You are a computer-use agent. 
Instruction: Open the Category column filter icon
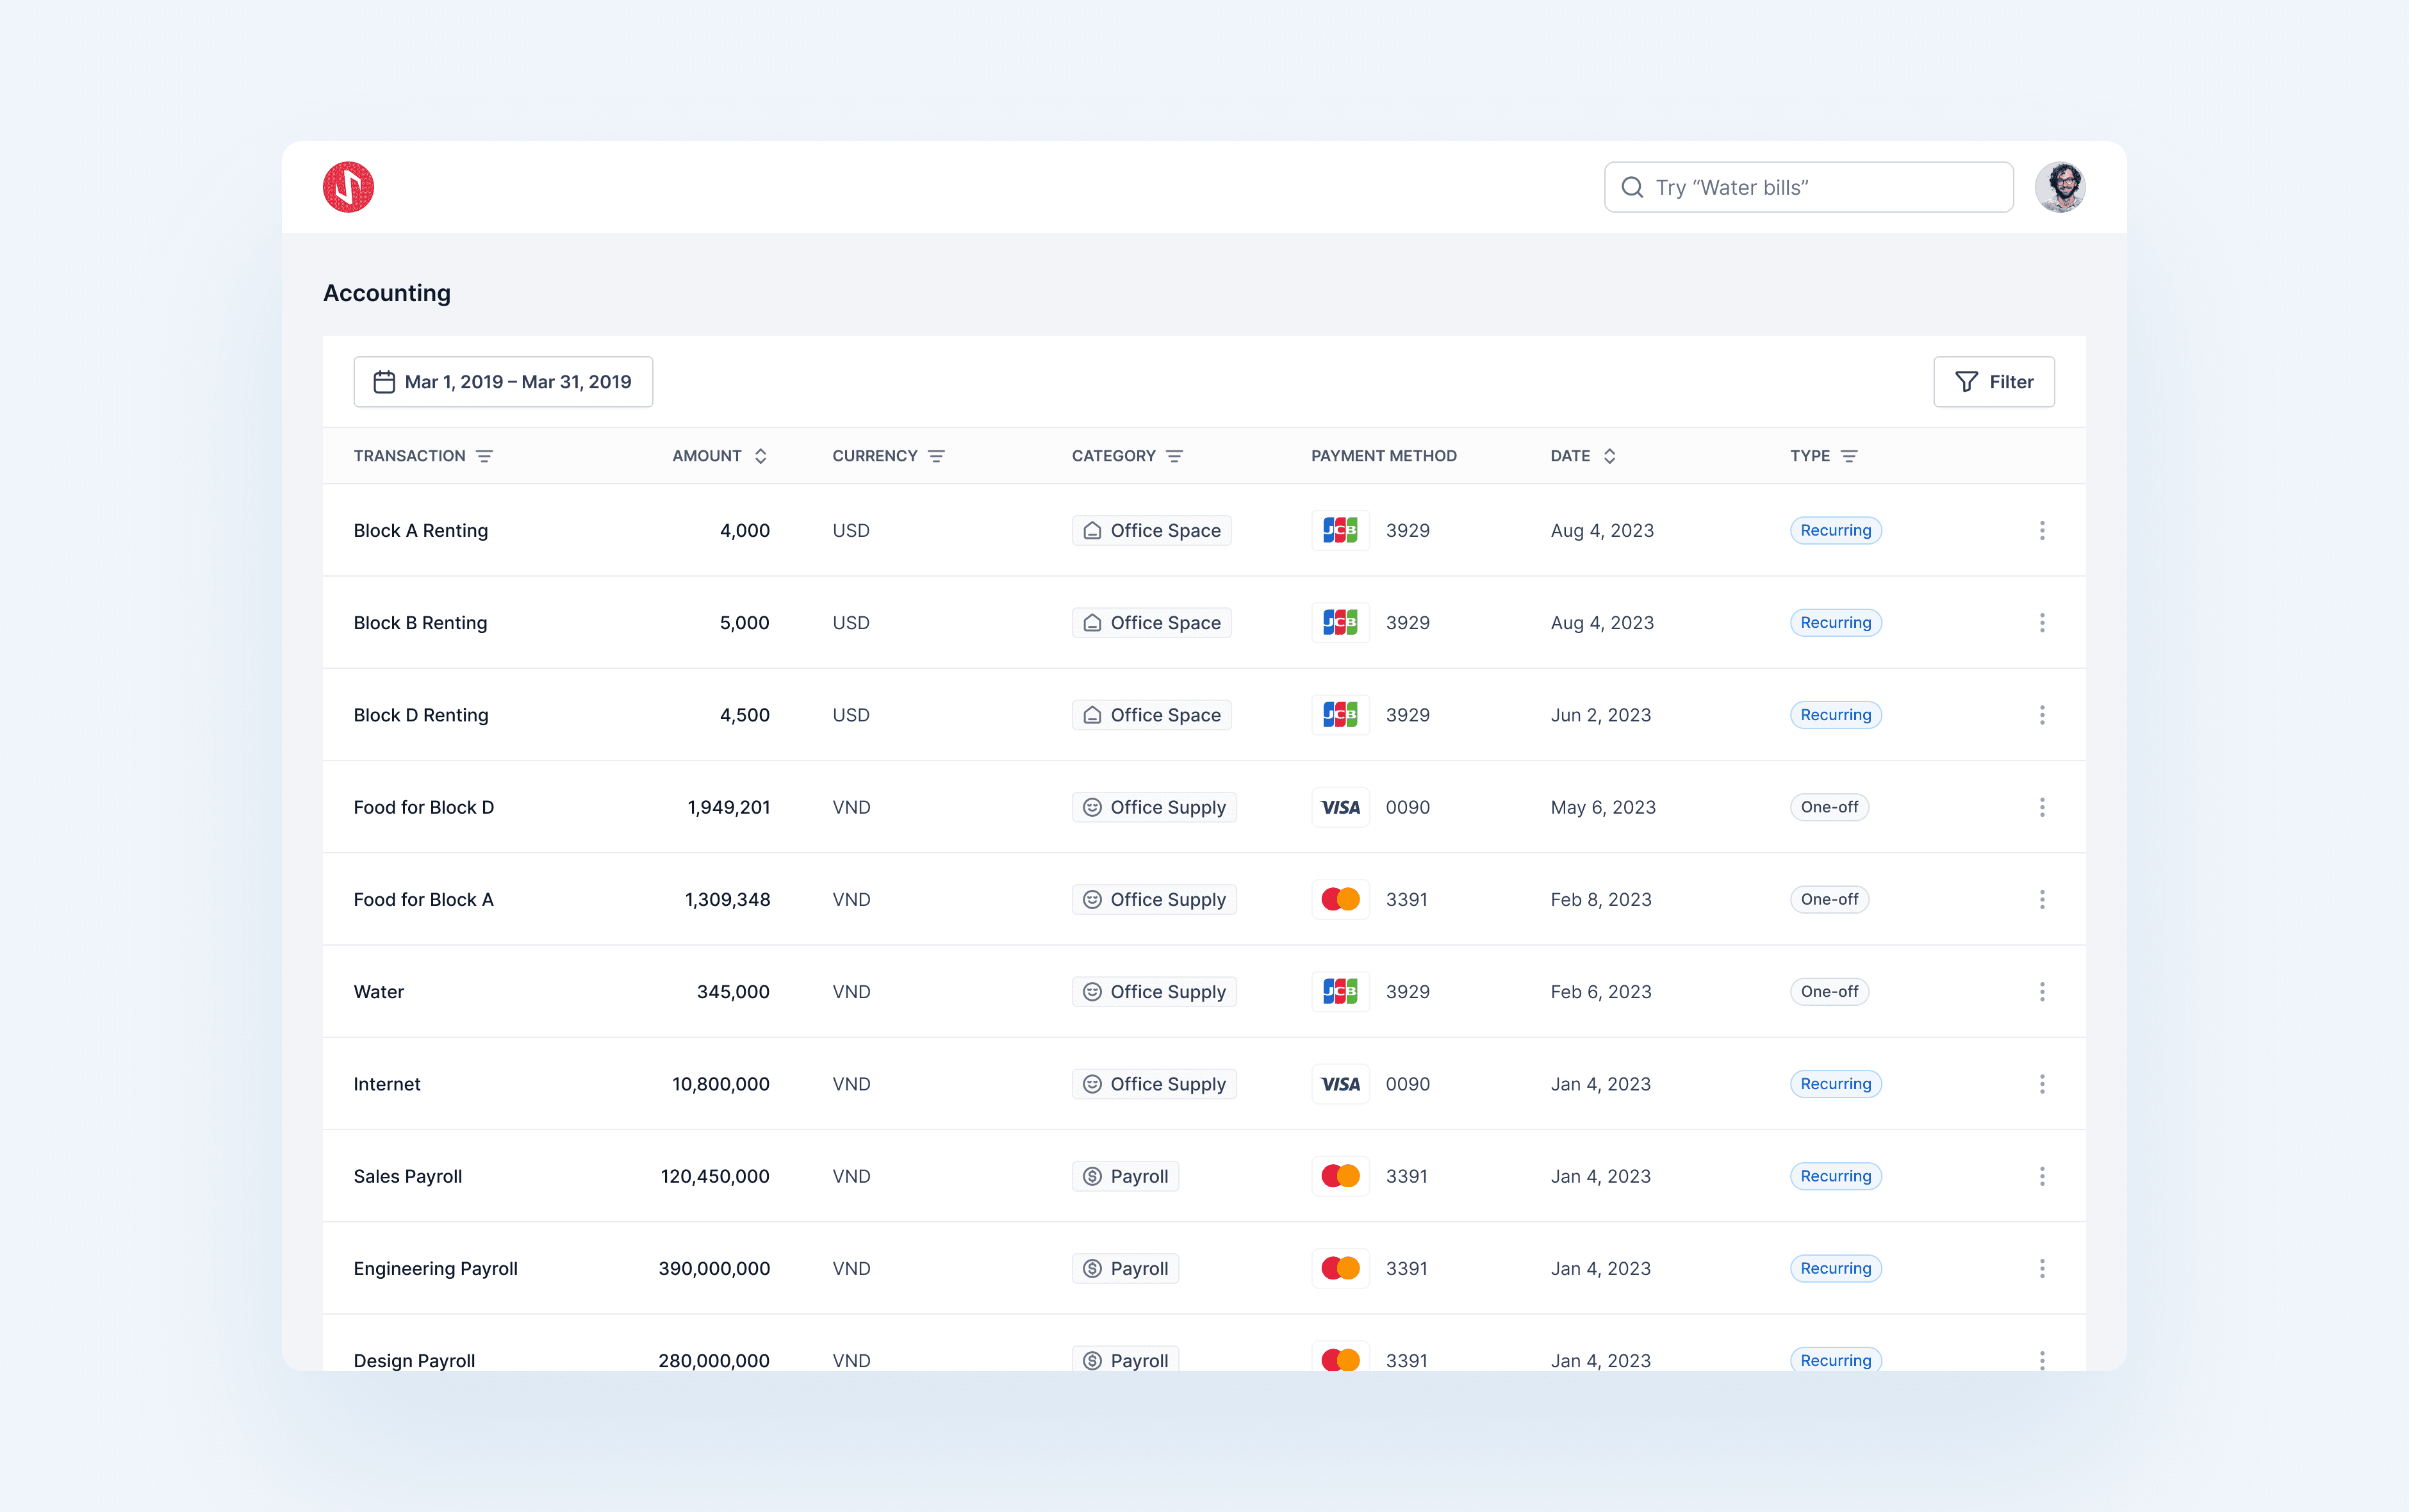(1175, 456)
